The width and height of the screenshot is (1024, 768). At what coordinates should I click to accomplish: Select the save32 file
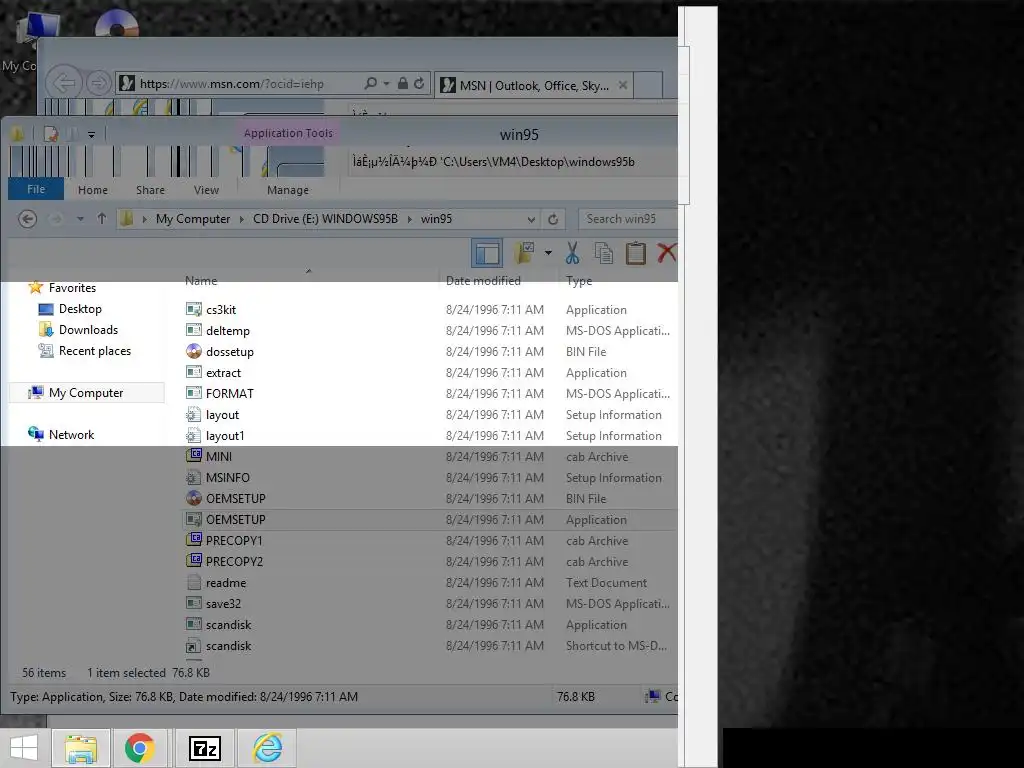tap(223, 604)
